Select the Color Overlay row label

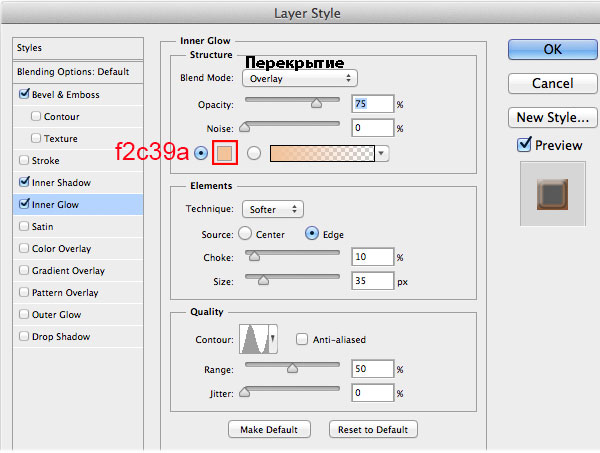point(62,249)
